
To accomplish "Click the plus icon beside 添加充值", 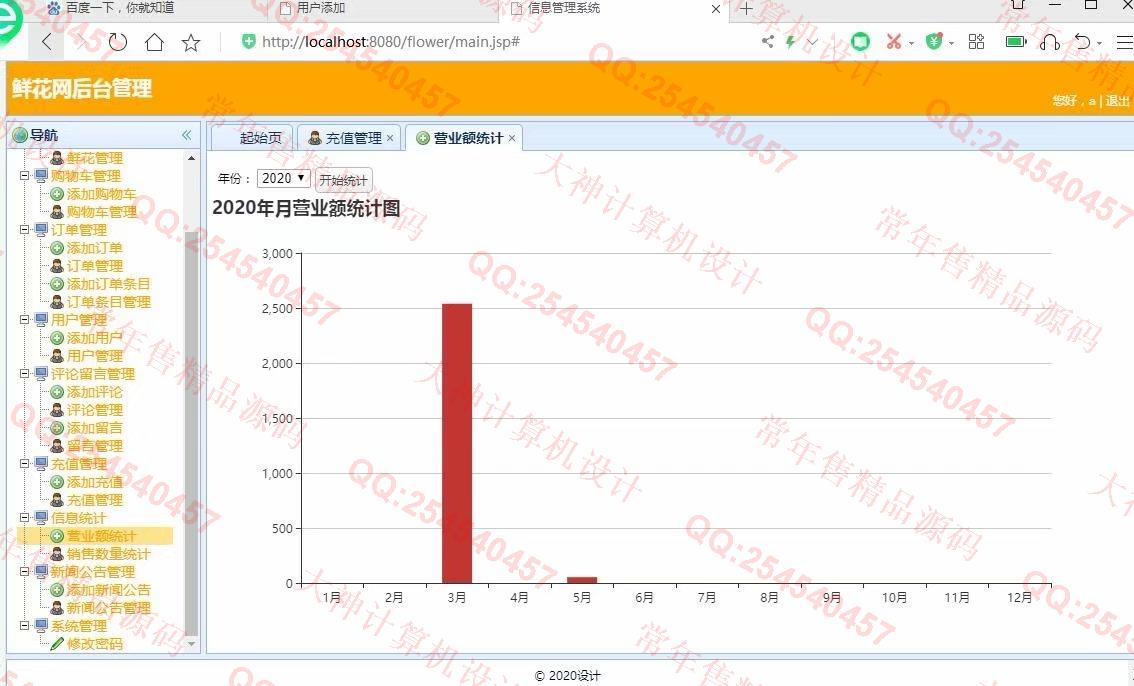I will 57,482.
